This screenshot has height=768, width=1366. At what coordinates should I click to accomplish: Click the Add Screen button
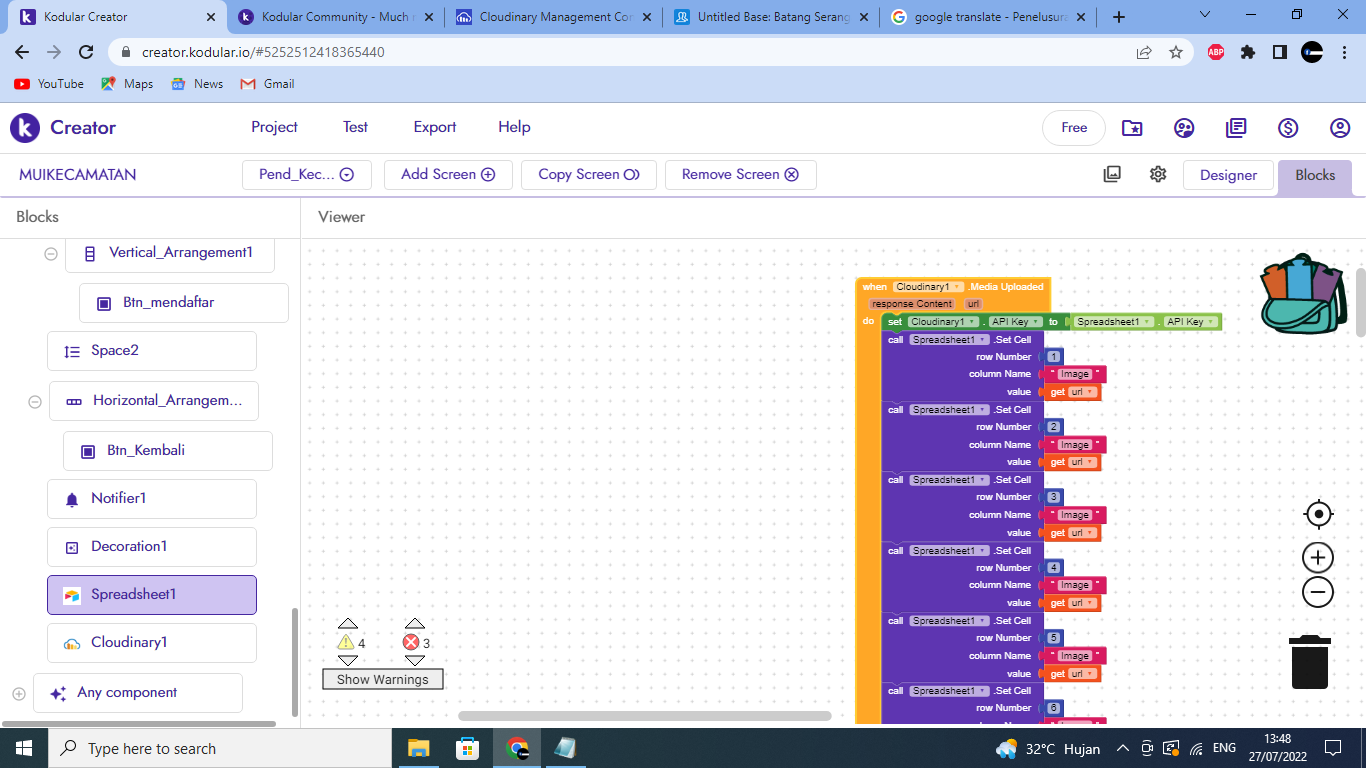coord(447,174)
